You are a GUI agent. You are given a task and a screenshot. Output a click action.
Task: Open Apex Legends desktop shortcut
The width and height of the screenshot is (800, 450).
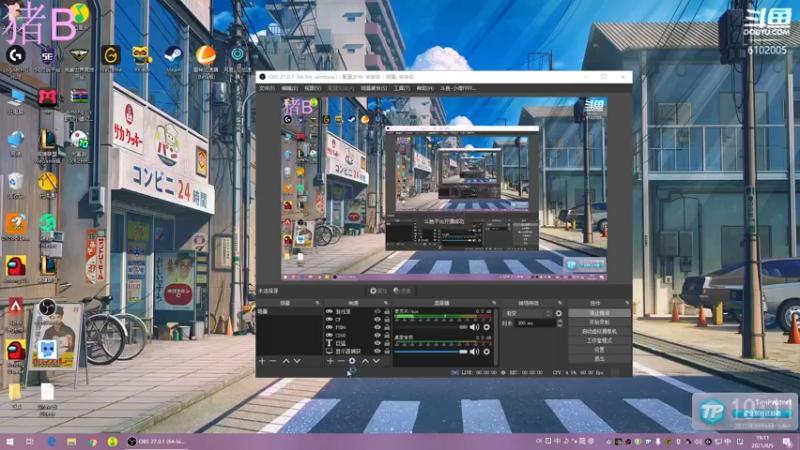(16, 314)
